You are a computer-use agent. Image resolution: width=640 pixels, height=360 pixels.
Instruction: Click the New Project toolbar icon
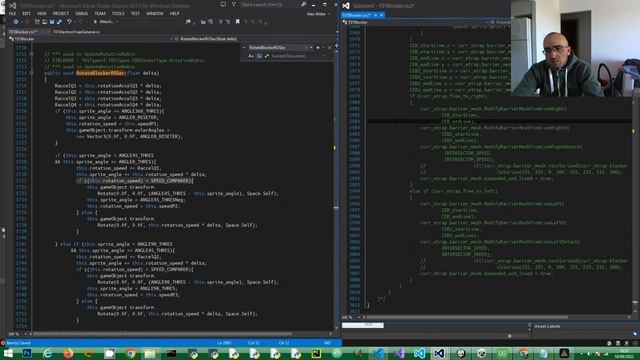point(37,22)
